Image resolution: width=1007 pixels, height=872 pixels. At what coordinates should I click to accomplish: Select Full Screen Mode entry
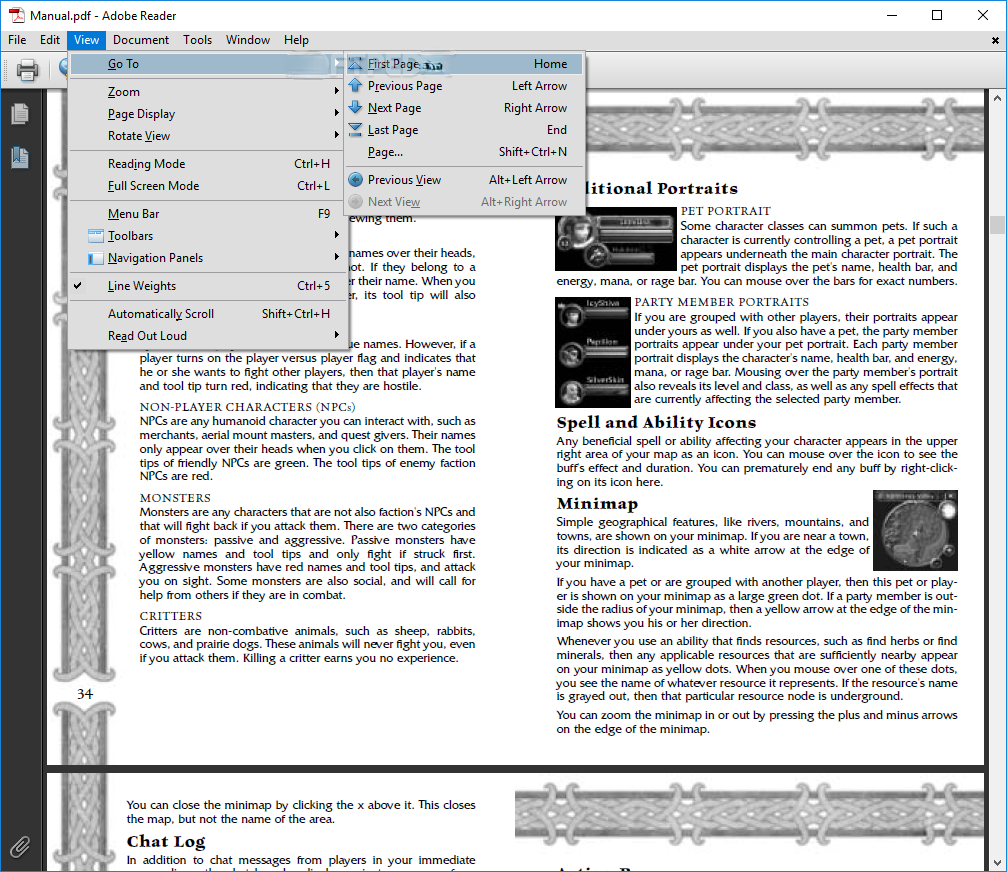tap(208, 186)
